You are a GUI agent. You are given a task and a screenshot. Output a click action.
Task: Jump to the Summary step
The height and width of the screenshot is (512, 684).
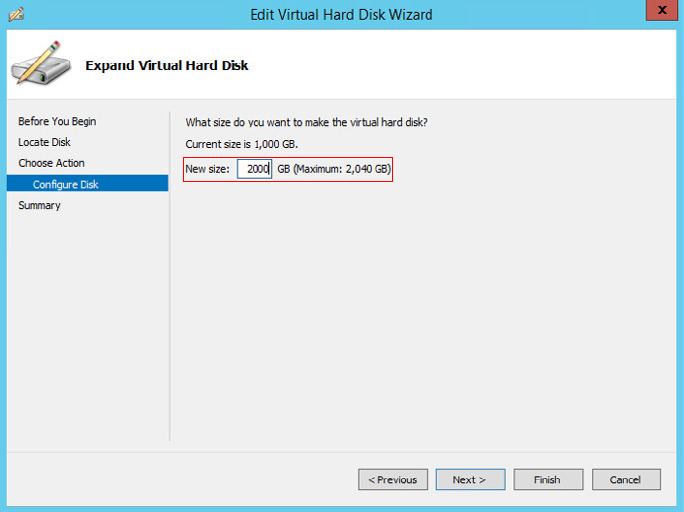click(39, 205)
